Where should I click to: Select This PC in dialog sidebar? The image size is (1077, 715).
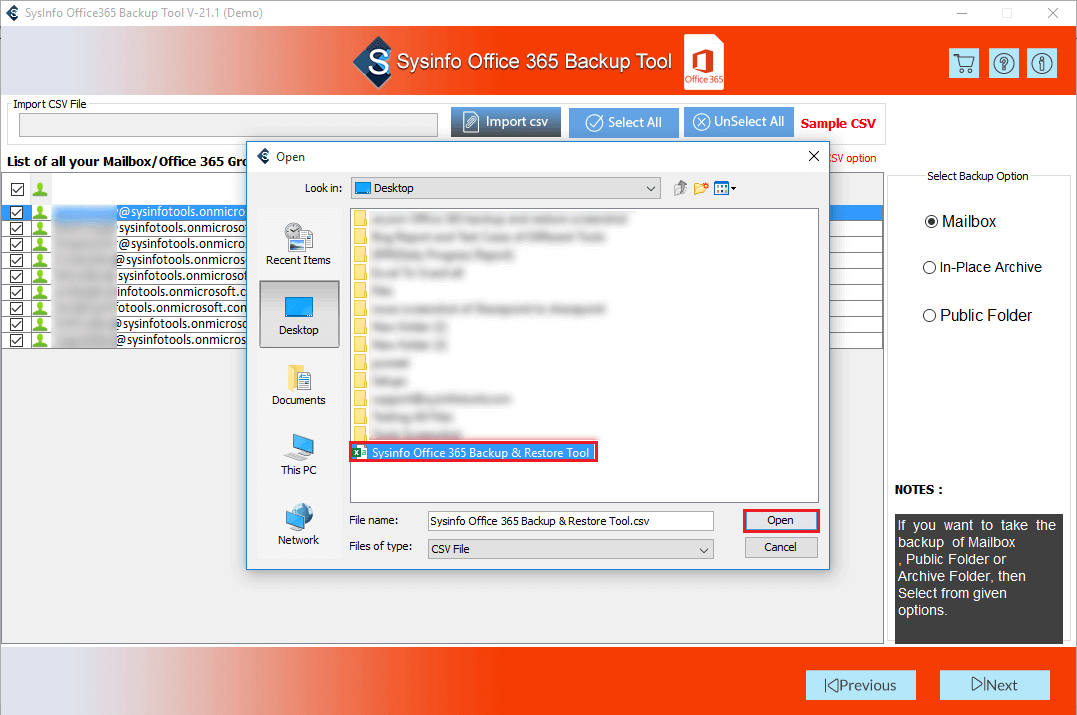click(x=298, y=455)
